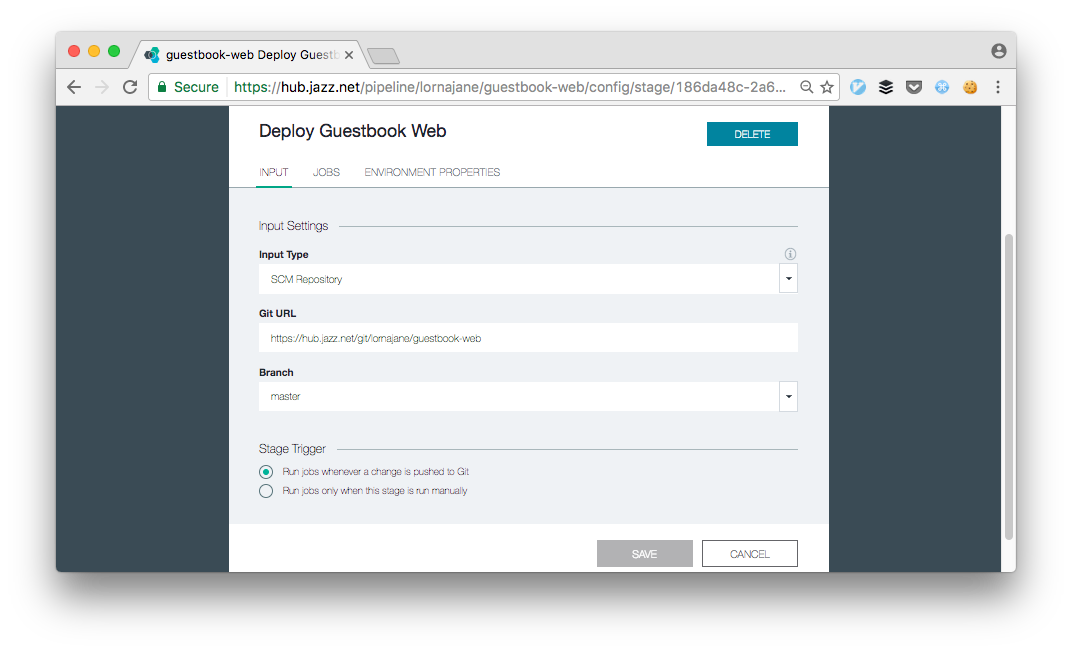Open a new browser tab

click(x=383, y=55)
